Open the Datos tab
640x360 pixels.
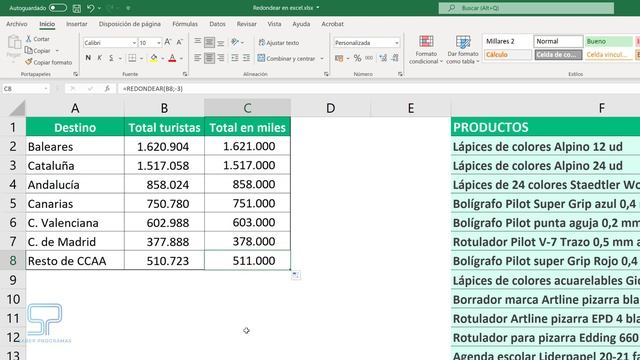(x=218, y=24)
